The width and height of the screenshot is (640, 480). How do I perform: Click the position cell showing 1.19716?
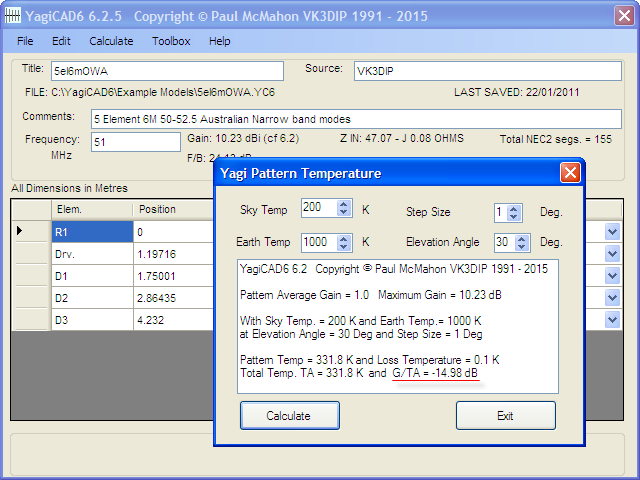coord(173,254)
